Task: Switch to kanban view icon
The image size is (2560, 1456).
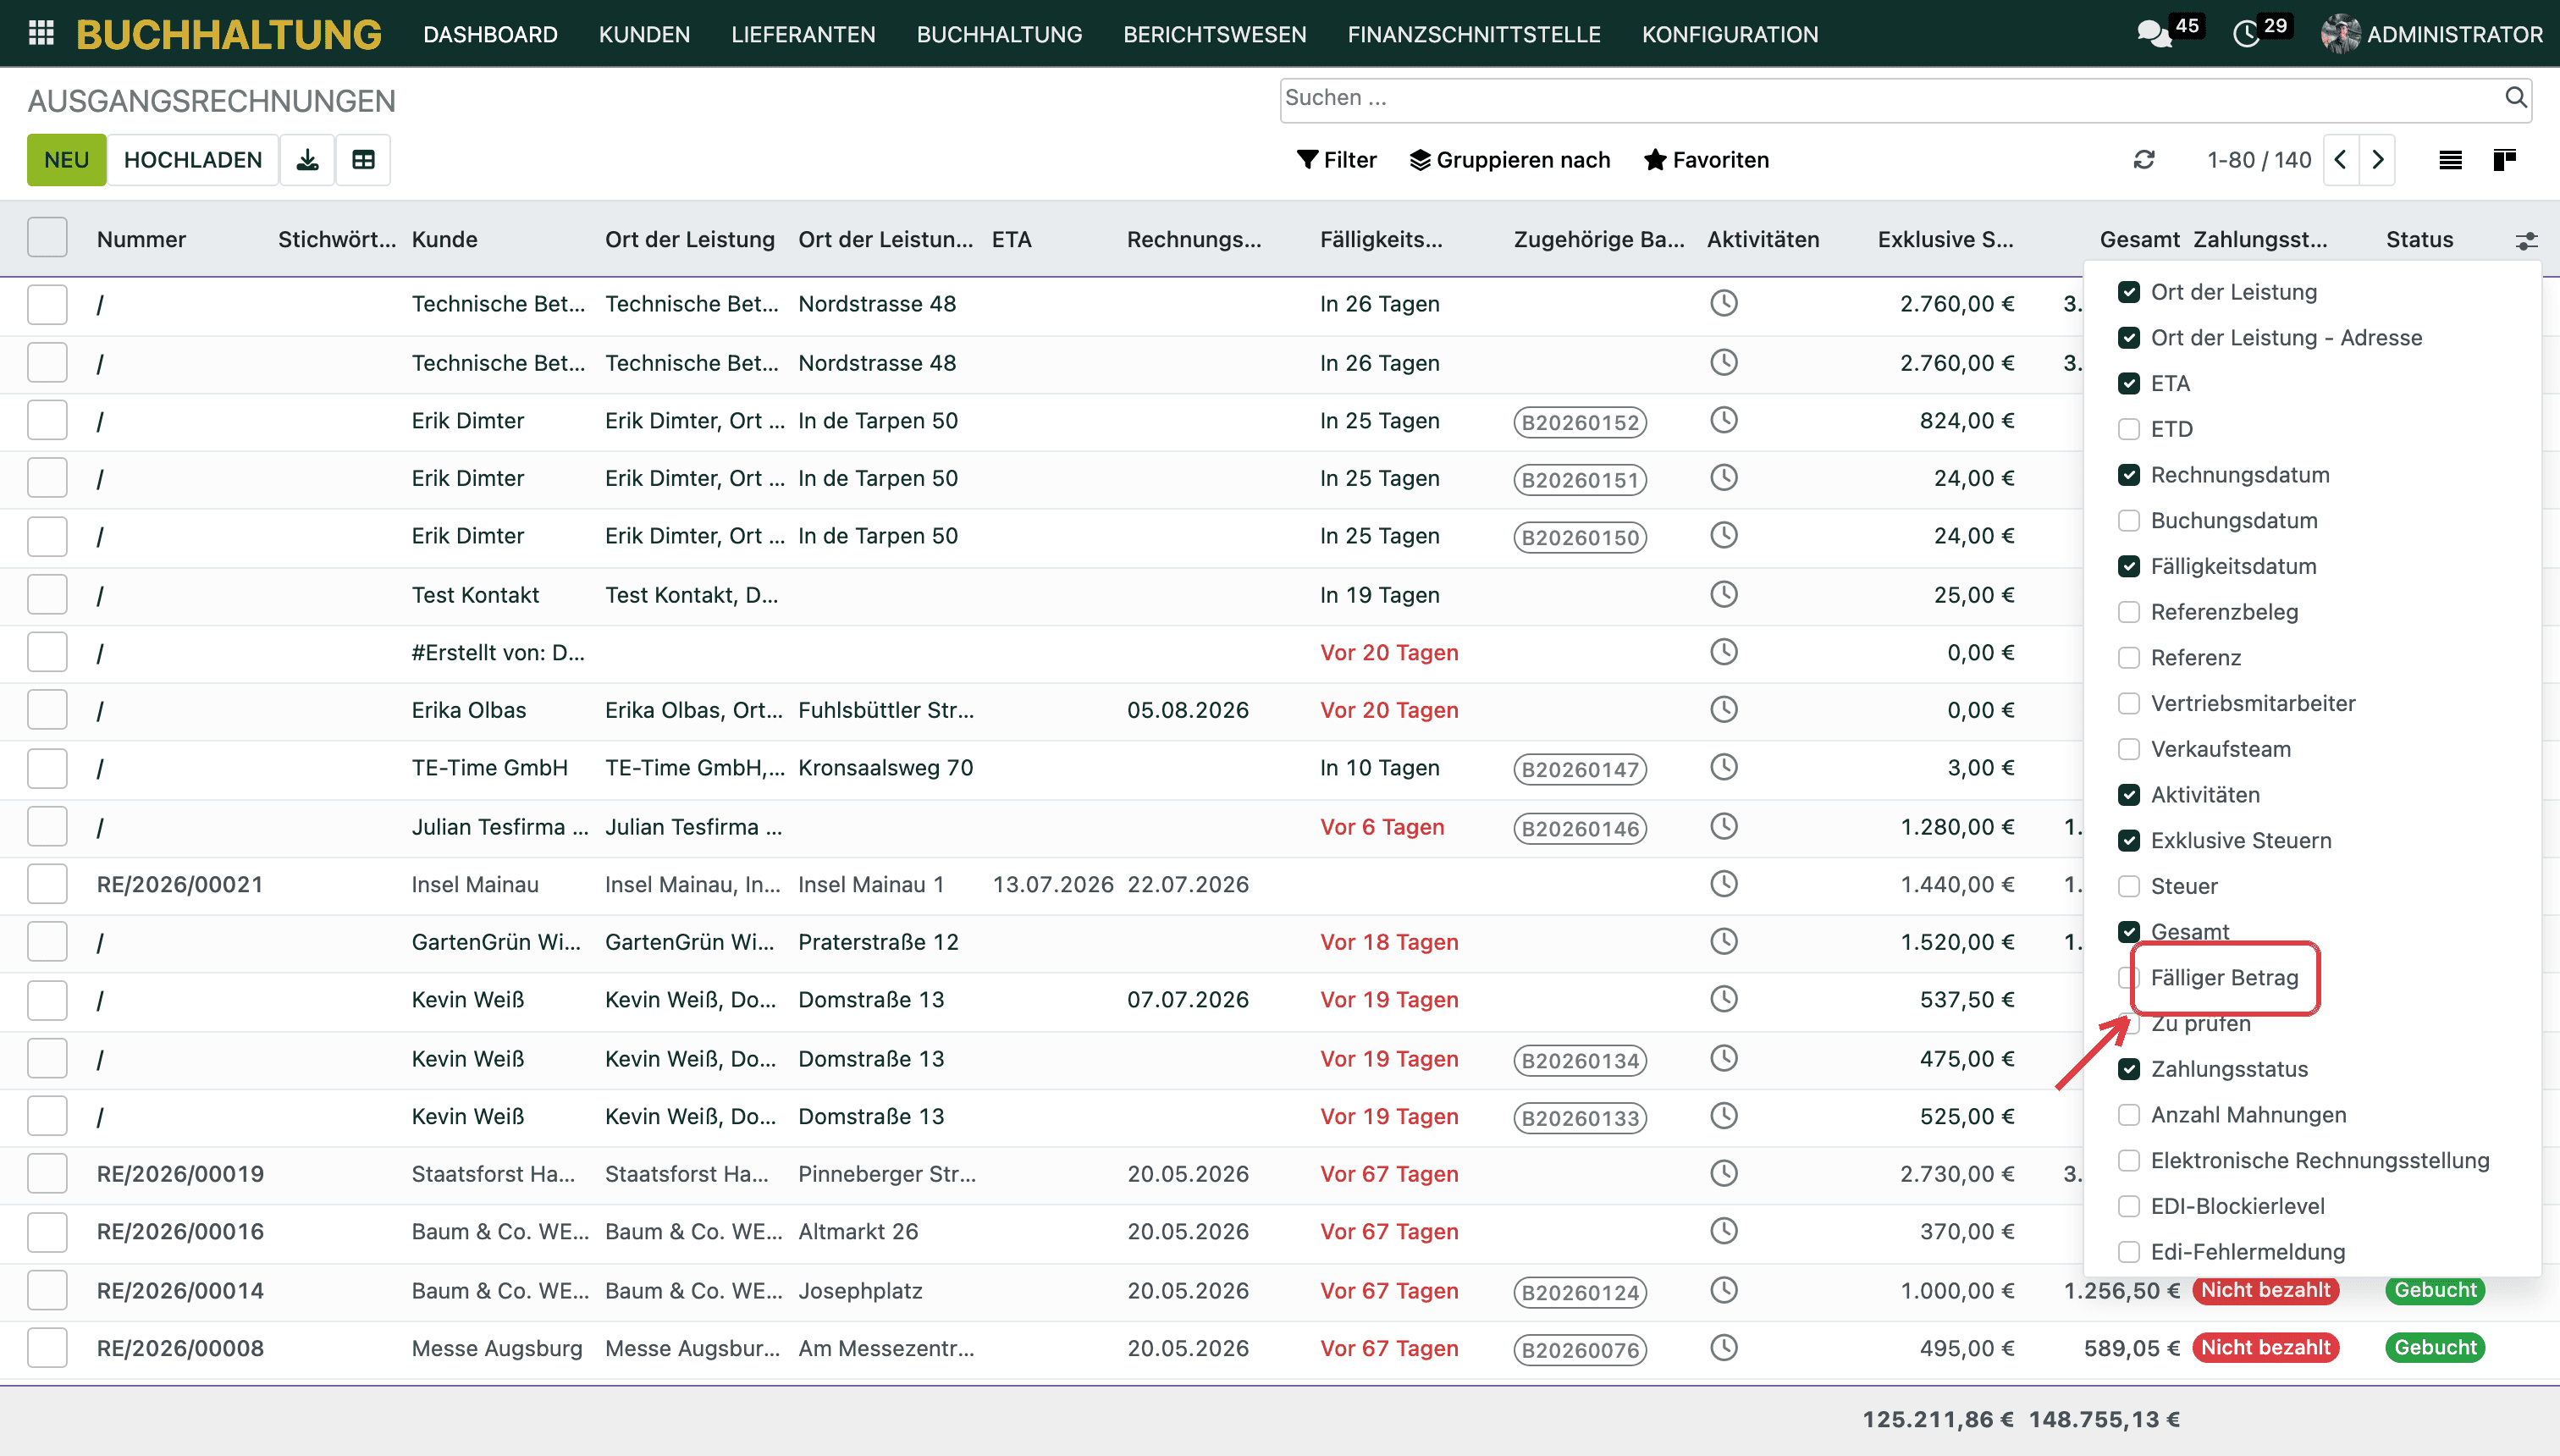Action: [2505, 160]
